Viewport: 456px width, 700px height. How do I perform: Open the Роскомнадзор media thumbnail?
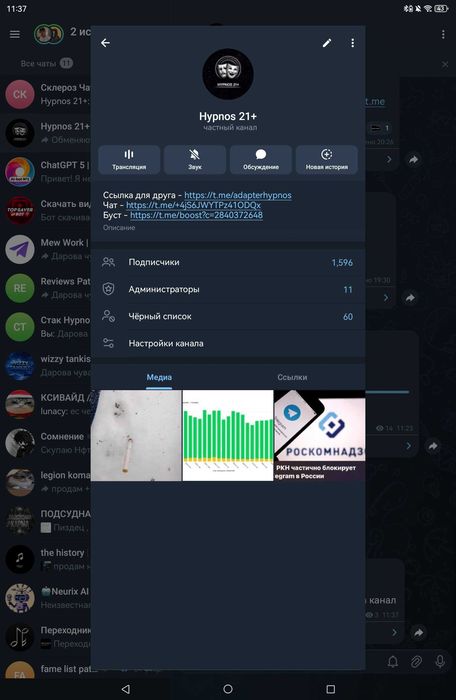[x=320, y=435]
